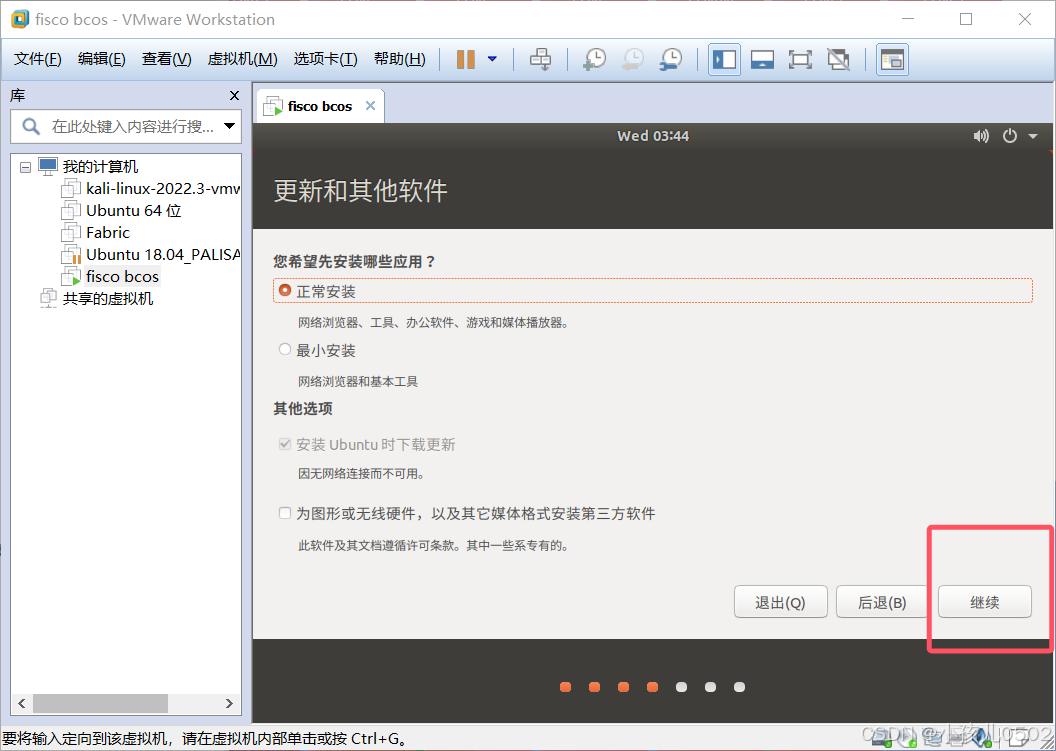Click the 继续 button
Image resolution: width=1056 pixels, height=751 pixels.
click(985, 602)
